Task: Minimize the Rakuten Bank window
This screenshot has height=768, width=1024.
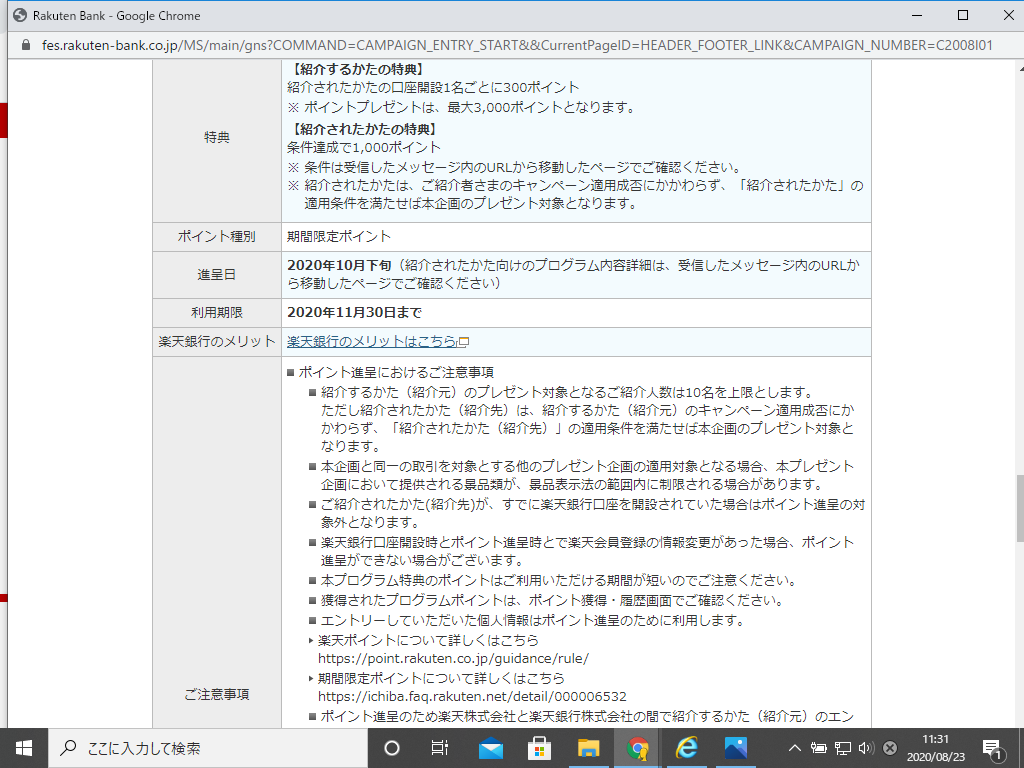Action: click(917, 15)
